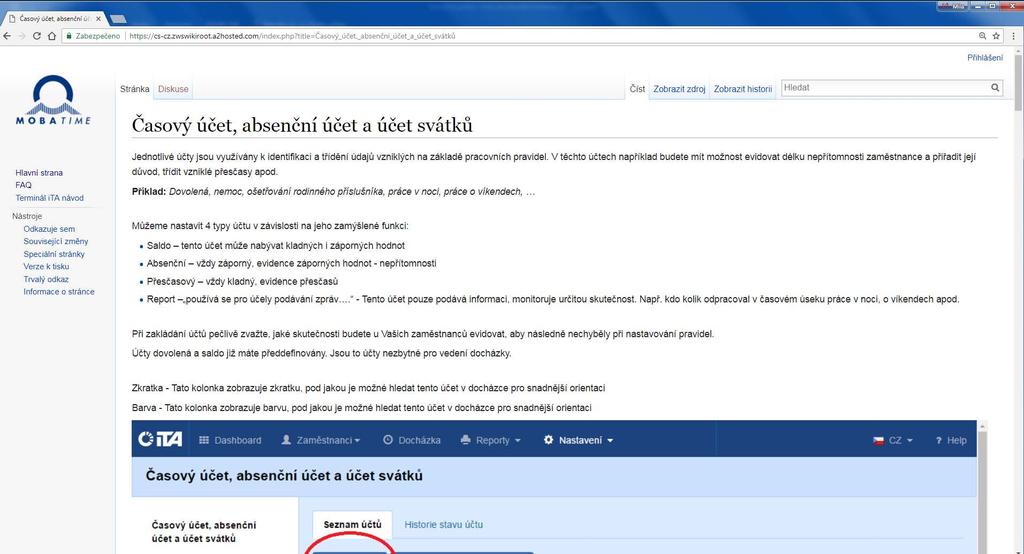
Task: Click the bullet text starting with Absenční
Action: [291, 263]
